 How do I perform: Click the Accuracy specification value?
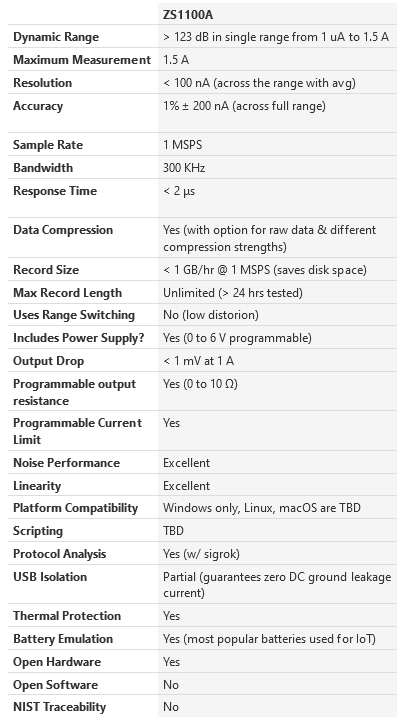coord(244,106)
